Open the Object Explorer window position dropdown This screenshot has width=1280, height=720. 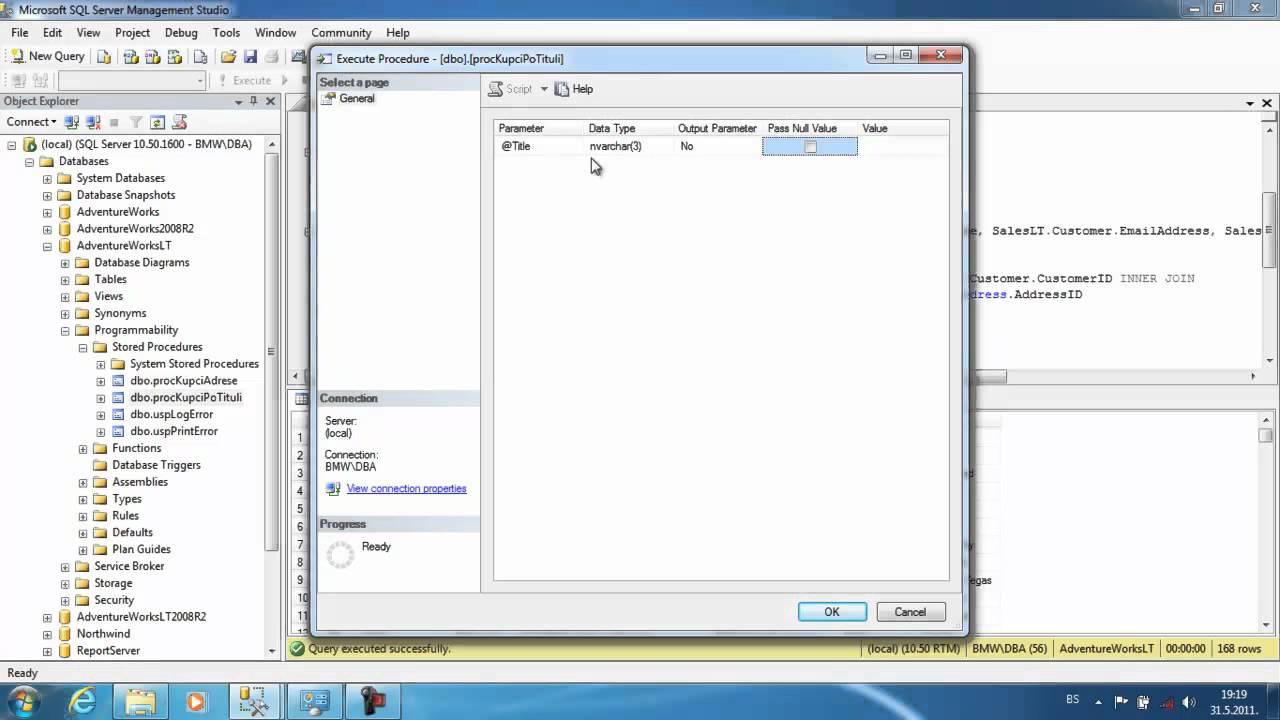(x=238, y=101)
